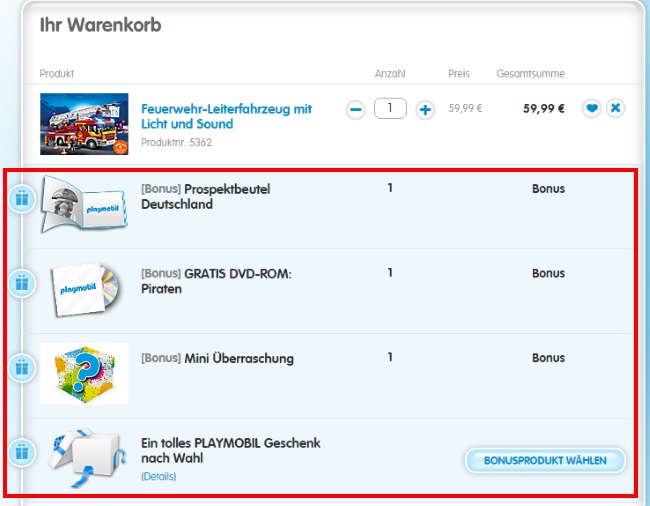Click Bonus label in DVD-ROM Piraten row
The width and height of the screenshot is (650, 506).
point(548,274)
